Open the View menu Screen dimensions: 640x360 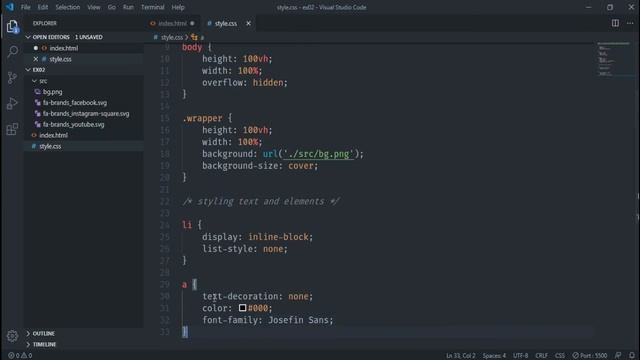[93, 7]
